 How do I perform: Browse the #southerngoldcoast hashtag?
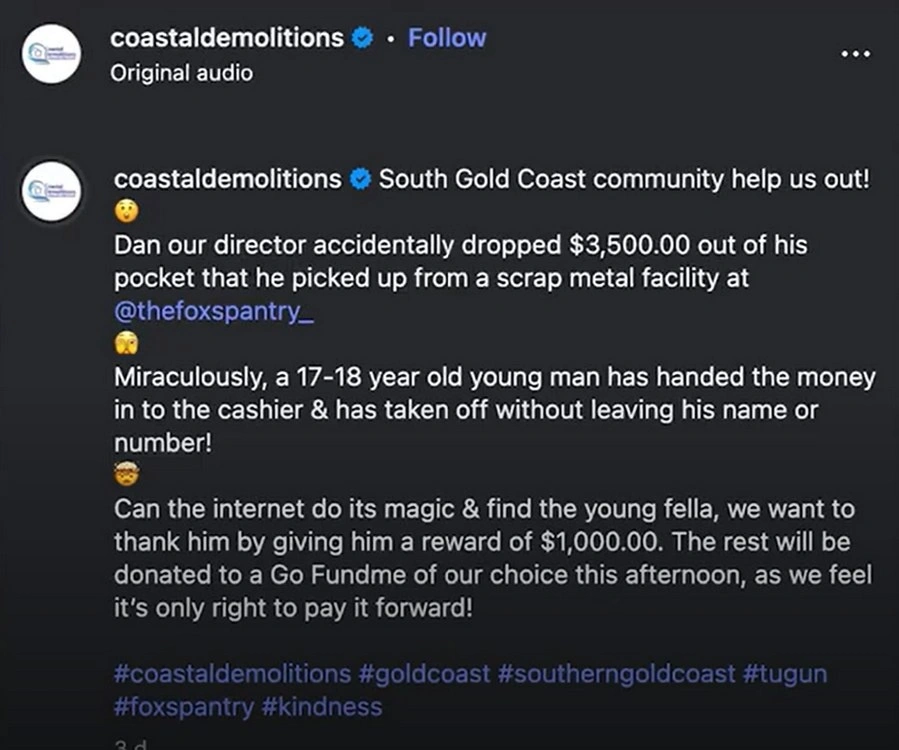click(x=615, y=673)
